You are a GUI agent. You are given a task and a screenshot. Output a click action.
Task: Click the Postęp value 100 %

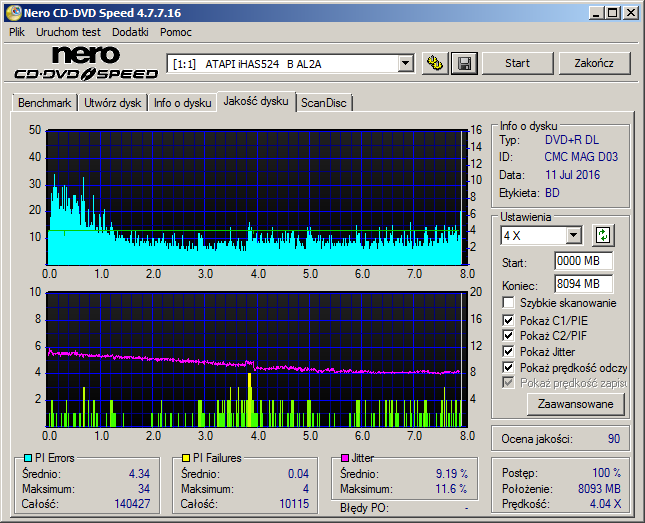tap(606, 473)
